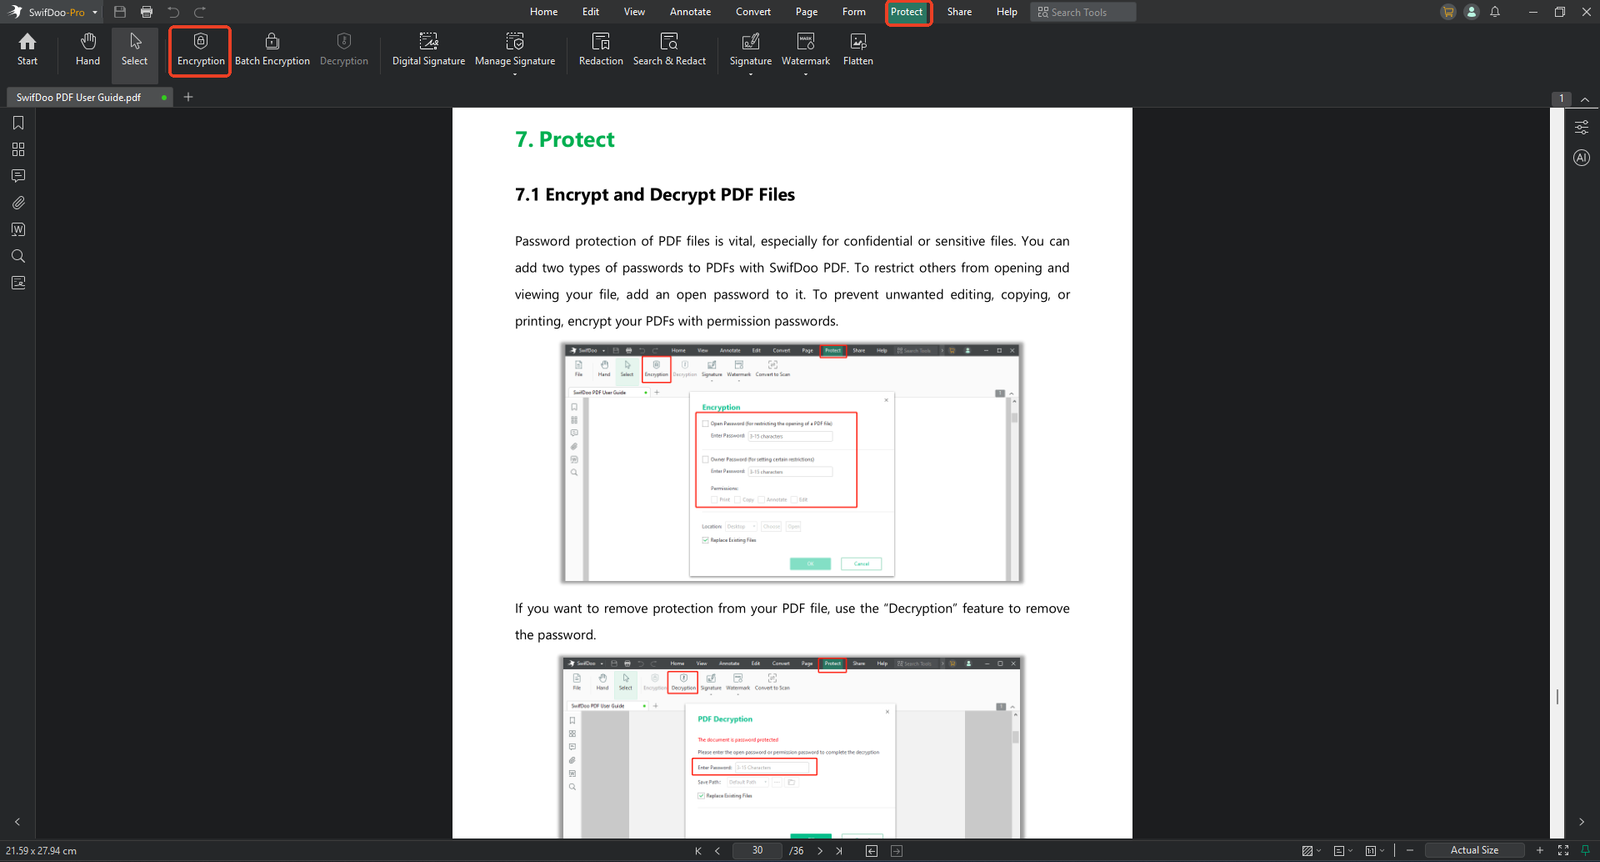Go to previous page
This screenshot has width=1600, height=862.
[717, 851]
